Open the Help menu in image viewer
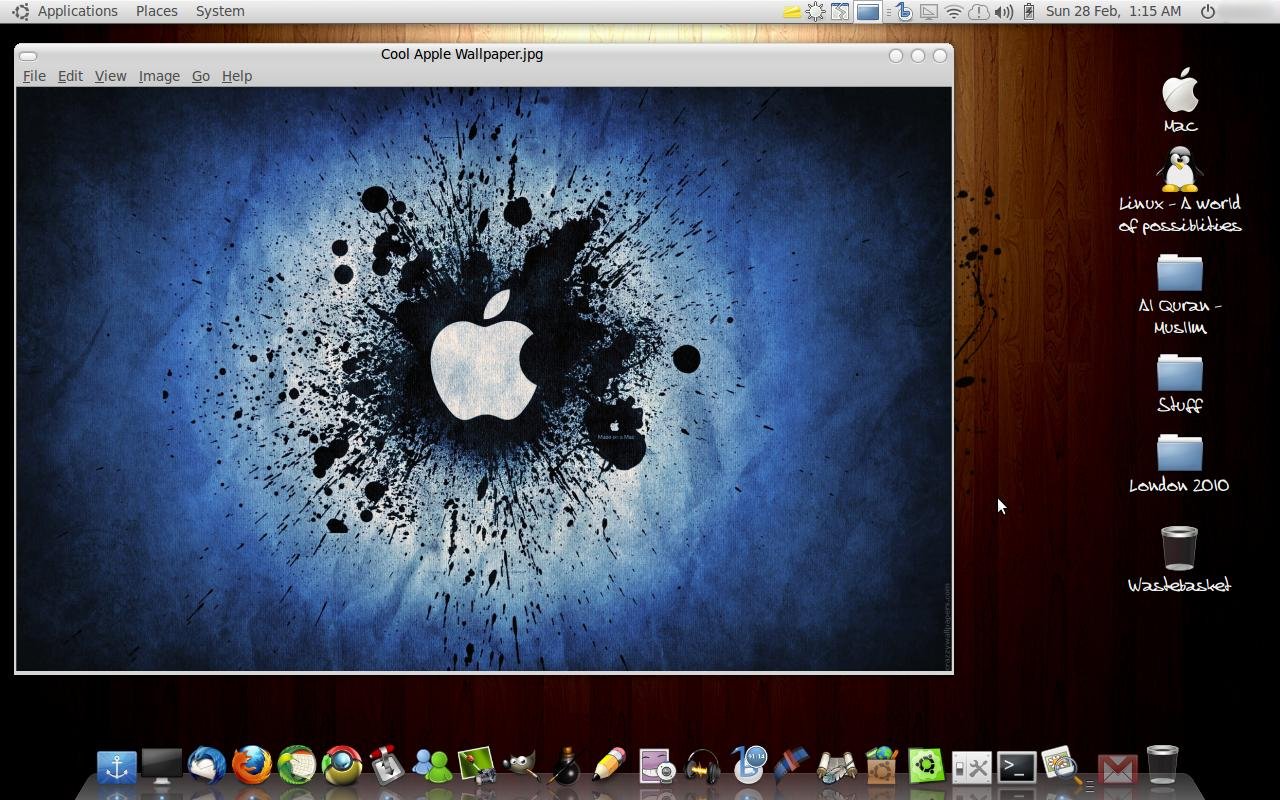1280x800 pixels. click(236, 76)
